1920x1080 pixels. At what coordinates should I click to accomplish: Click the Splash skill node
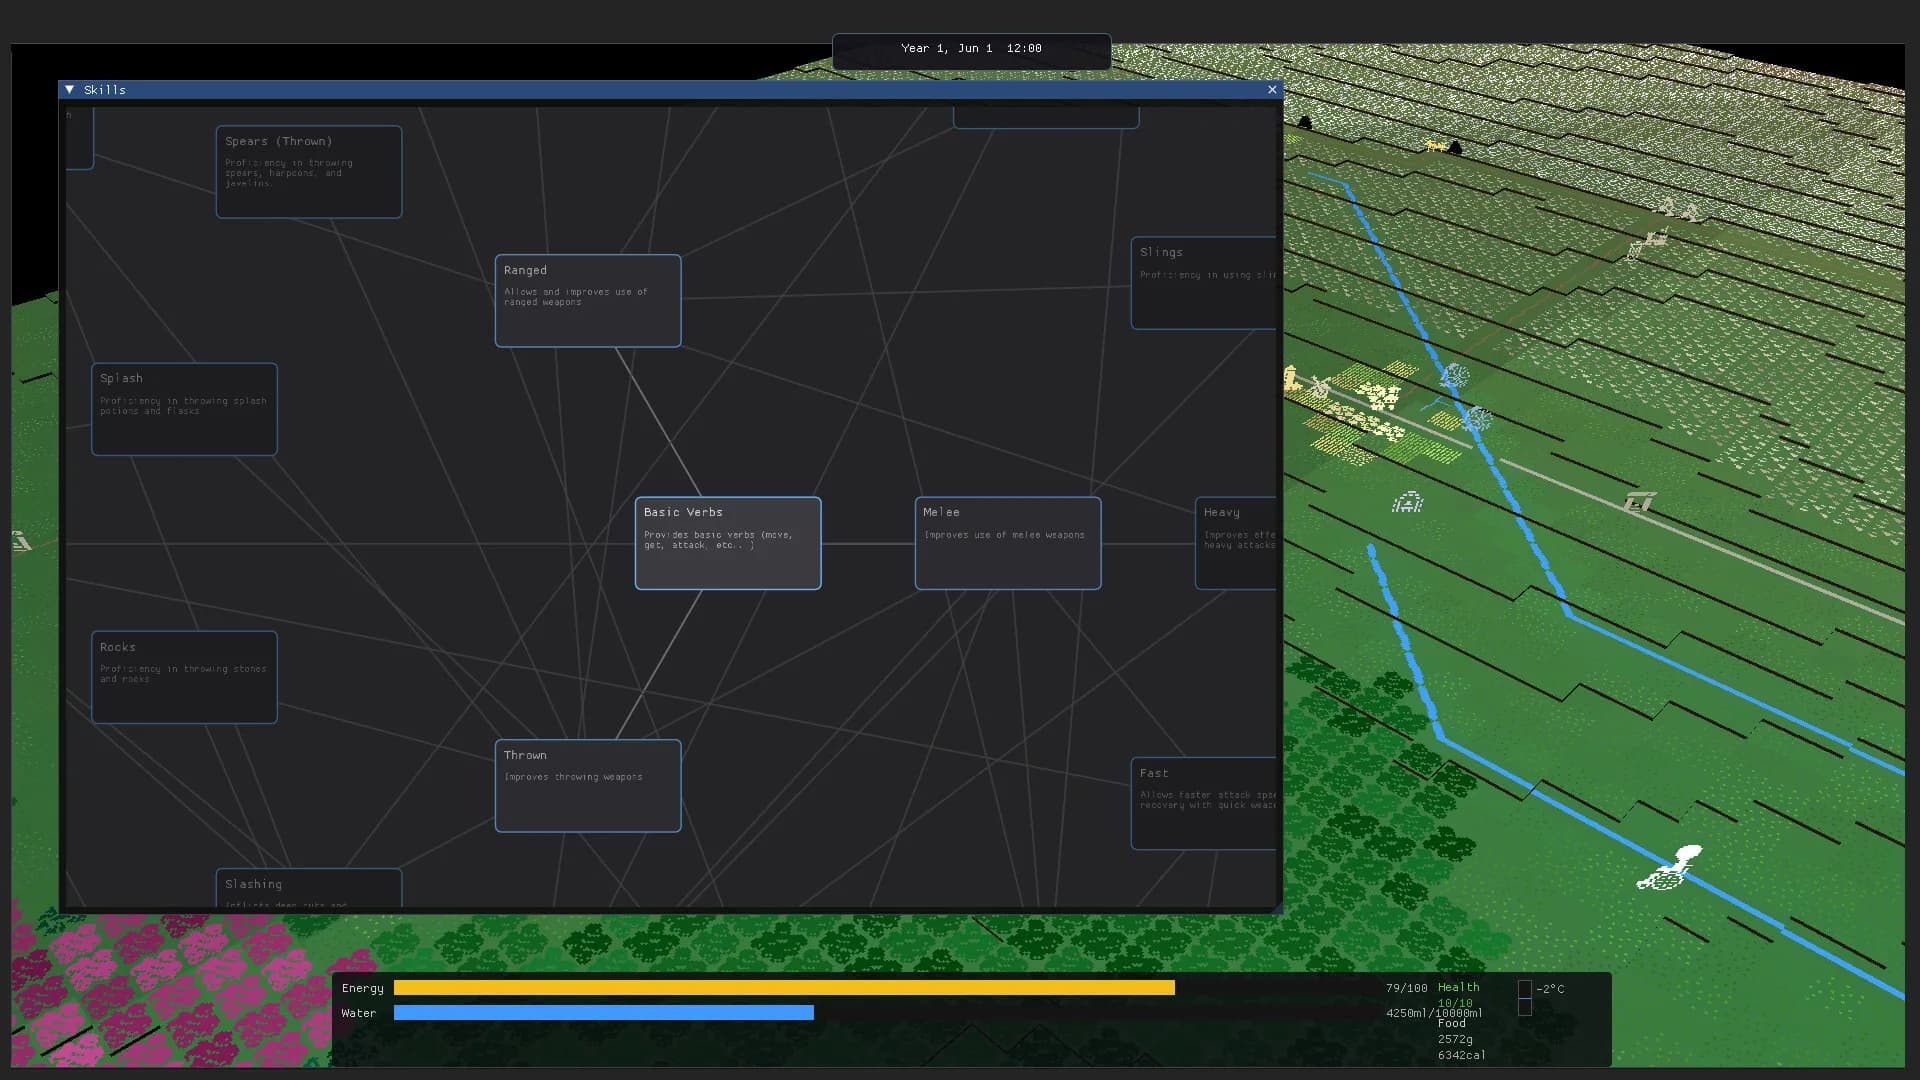(184, 409)
